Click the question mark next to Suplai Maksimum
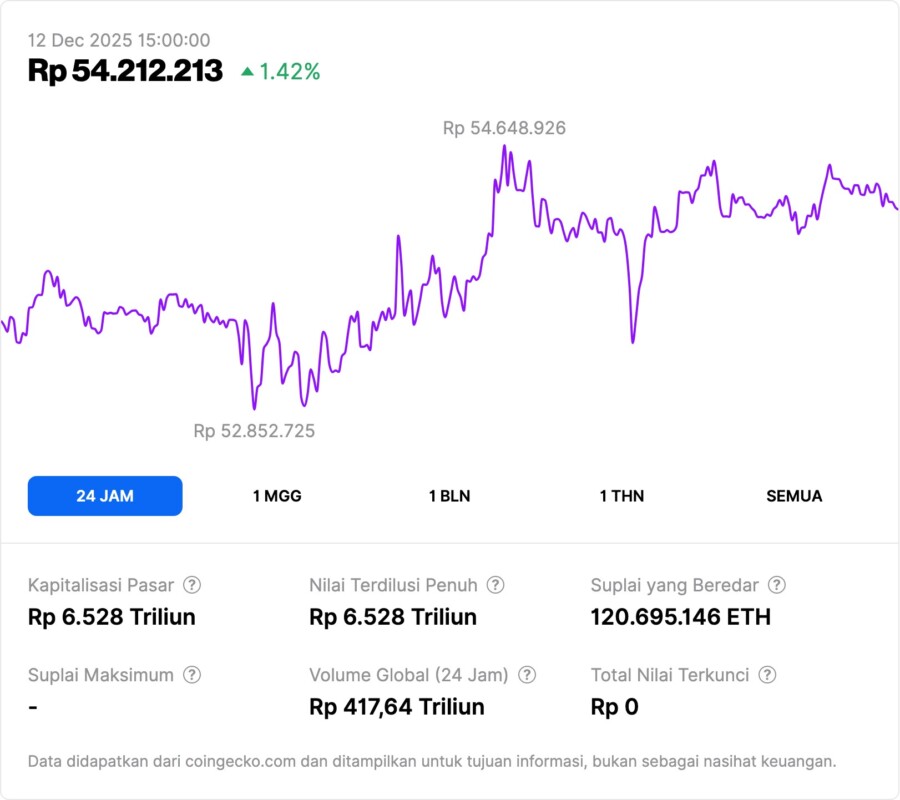Viewport: 900px width, 800px height. 192,675
